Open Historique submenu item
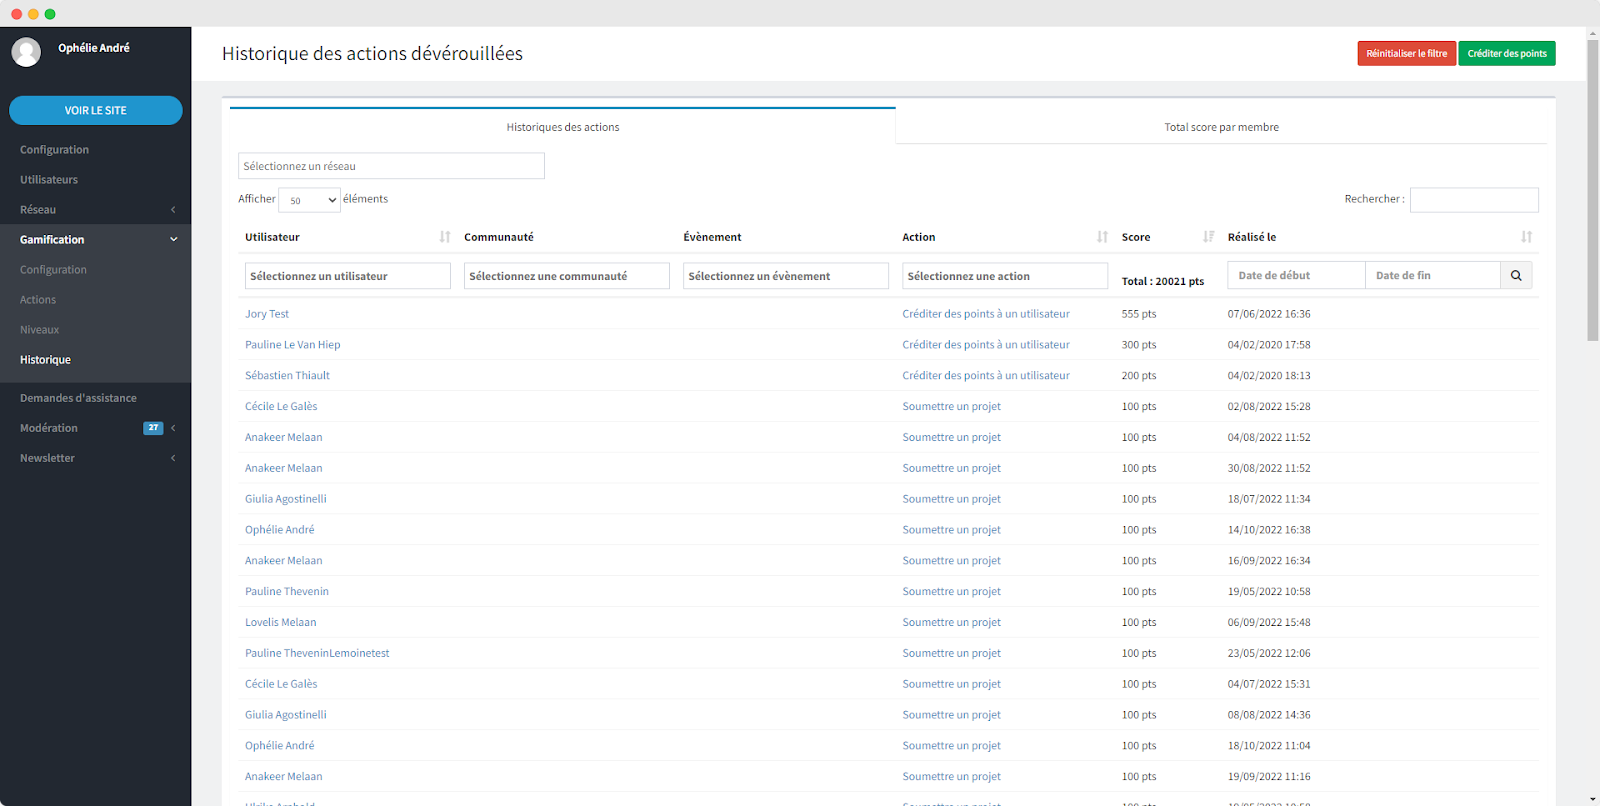Image resolution: width=1600 pixels, height=806 pixels. [45, 360]
